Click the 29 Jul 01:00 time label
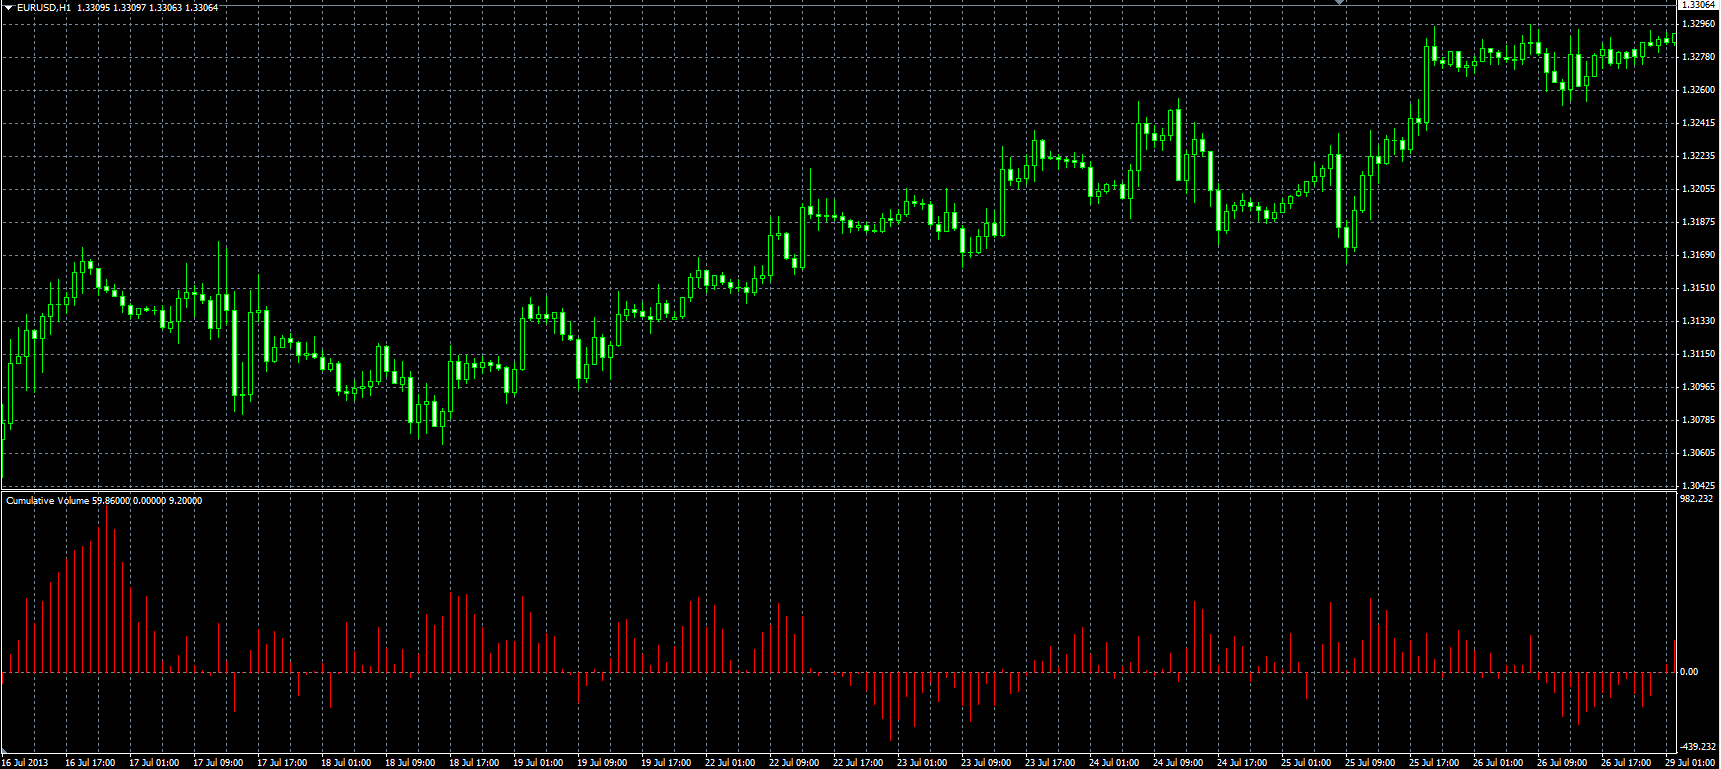This screenshot has height=769, width=1721. pos(1689,763)
